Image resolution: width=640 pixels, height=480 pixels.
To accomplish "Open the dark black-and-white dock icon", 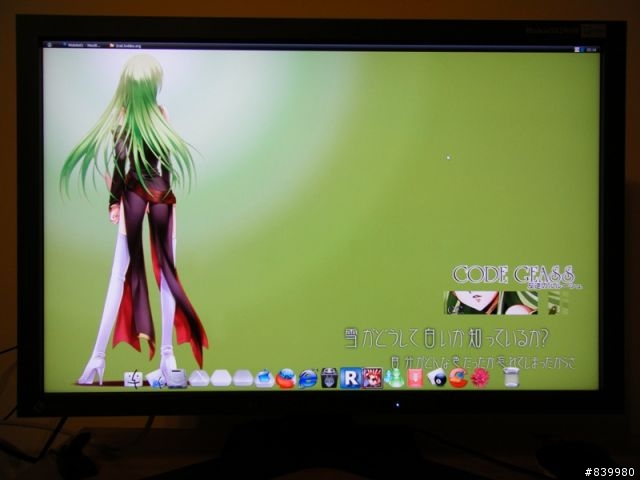I will 329,378.
